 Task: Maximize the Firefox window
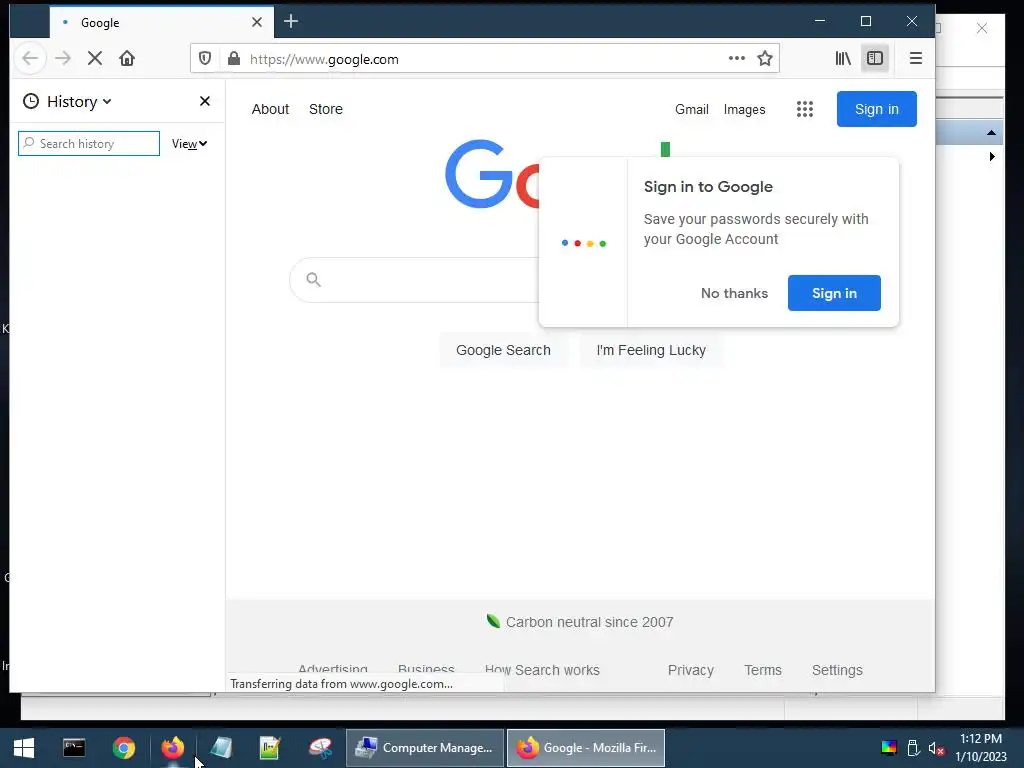click(x=866, y=22)
